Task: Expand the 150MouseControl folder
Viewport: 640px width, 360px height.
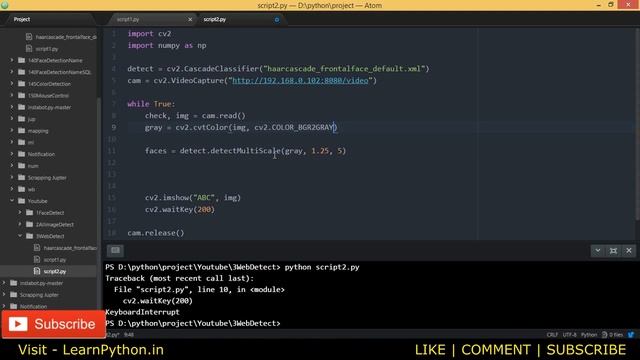Action: (x=11, y=95)
